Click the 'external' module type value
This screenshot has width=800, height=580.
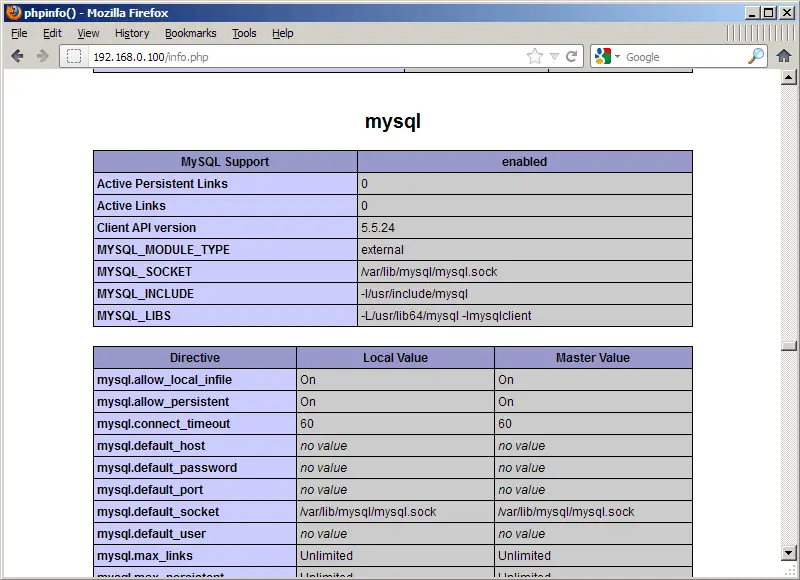click(382, 249)
